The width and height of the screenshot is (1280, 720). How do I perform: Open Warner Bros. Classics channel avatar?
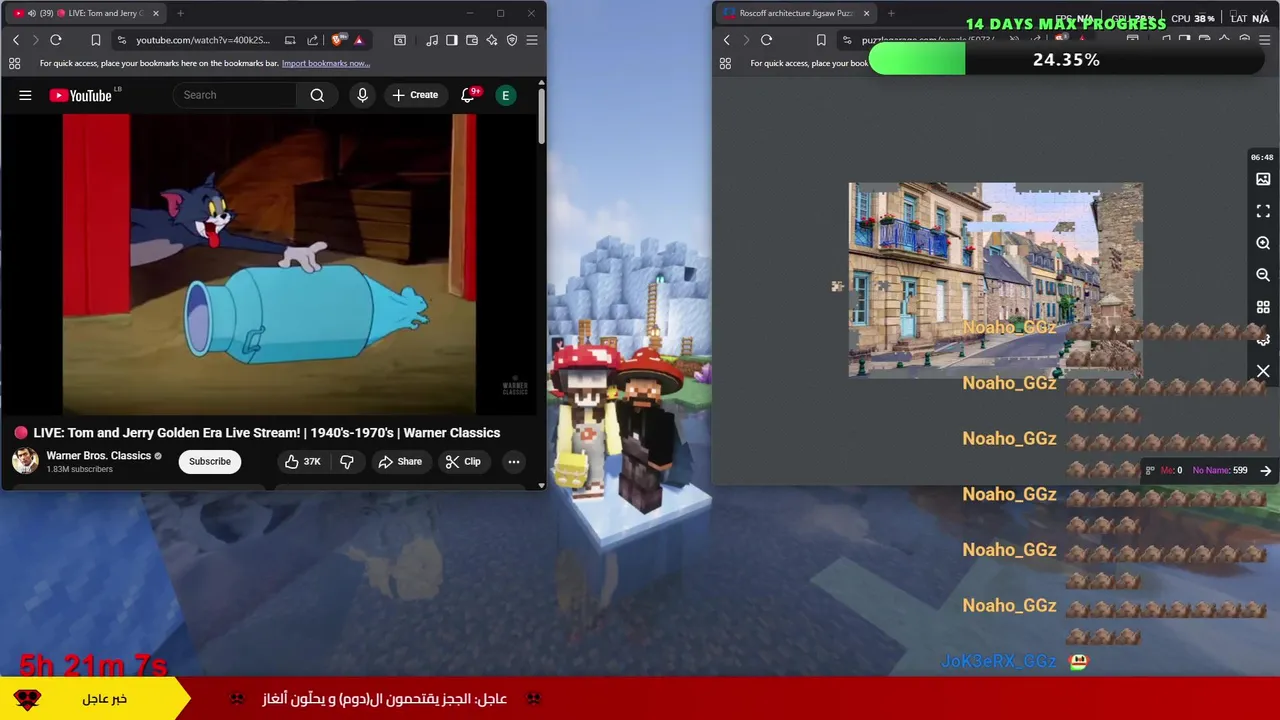coord(25,461)
